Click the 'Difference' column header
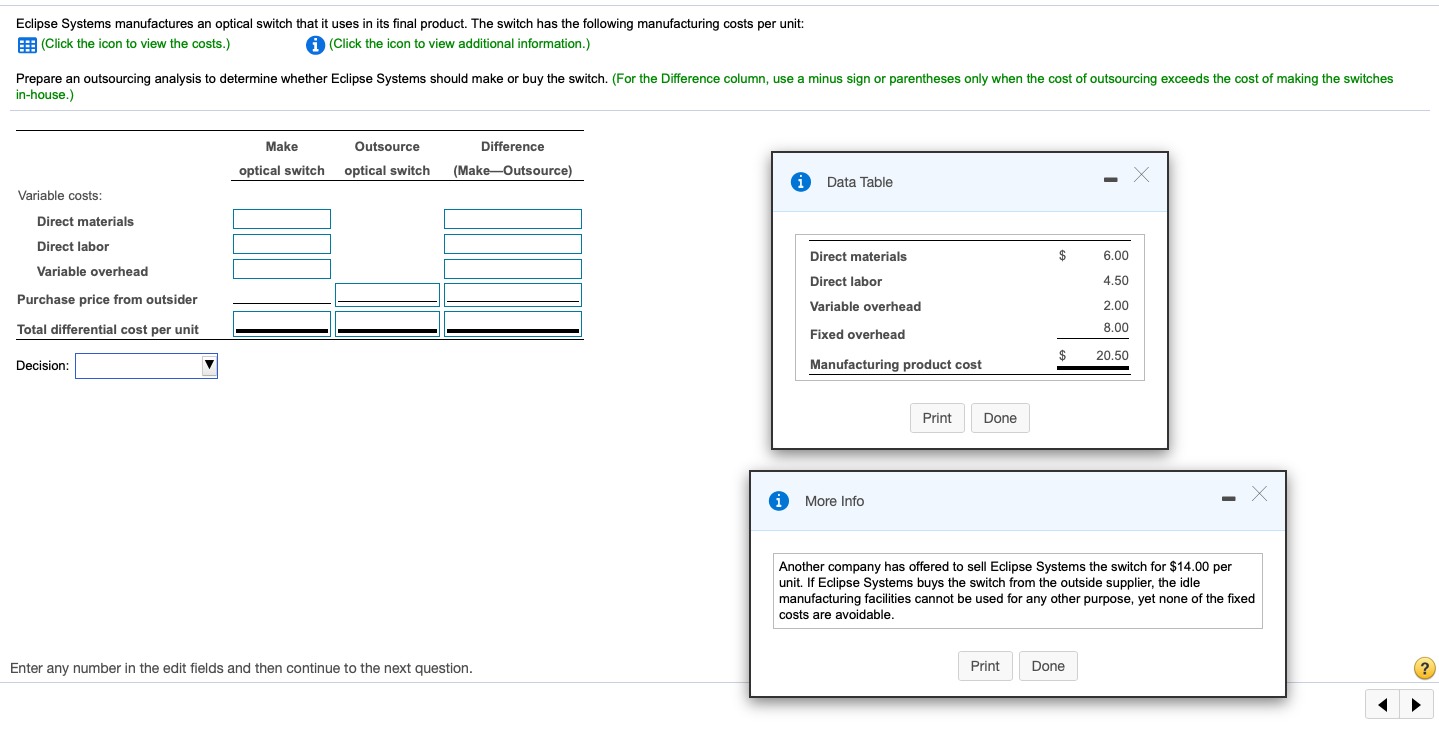The image size is (1439, 730). pos(513,146)
